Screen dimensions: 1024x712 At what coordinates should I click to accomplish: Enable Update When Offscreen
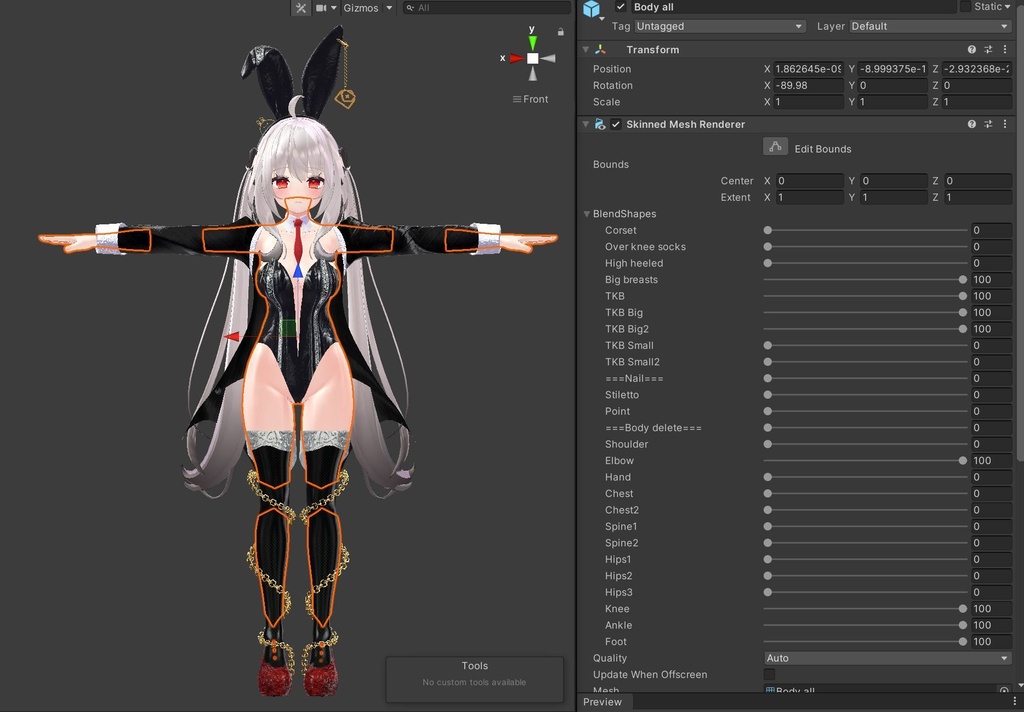tap(769, 674)
